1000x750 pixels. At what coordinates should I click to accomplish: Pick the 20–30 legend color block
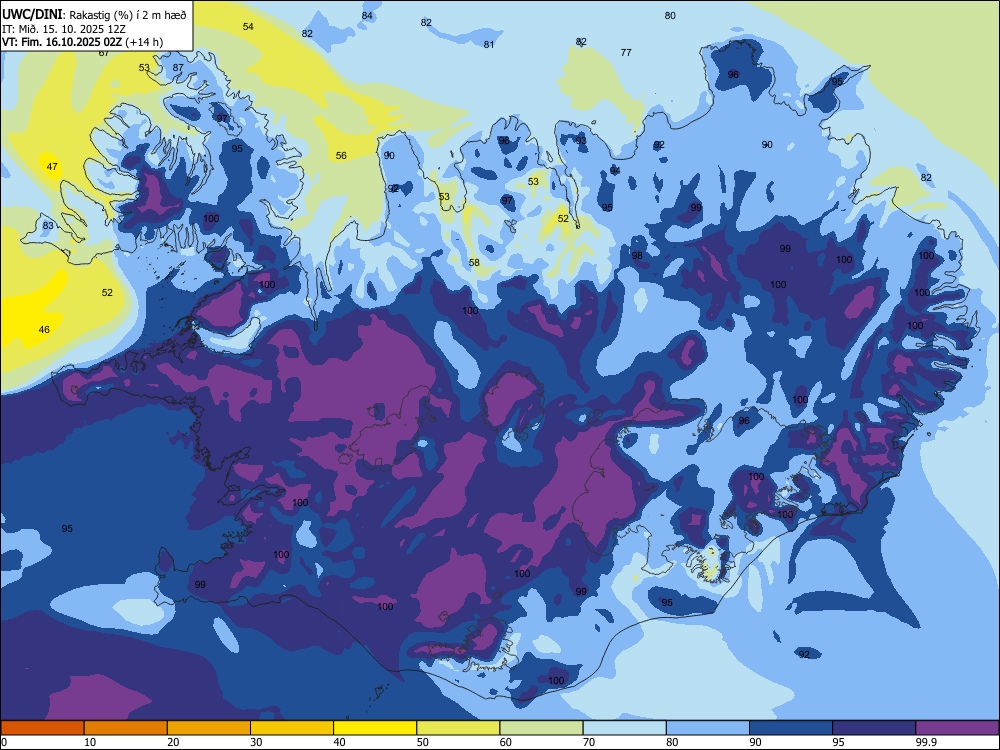[209, 728]
